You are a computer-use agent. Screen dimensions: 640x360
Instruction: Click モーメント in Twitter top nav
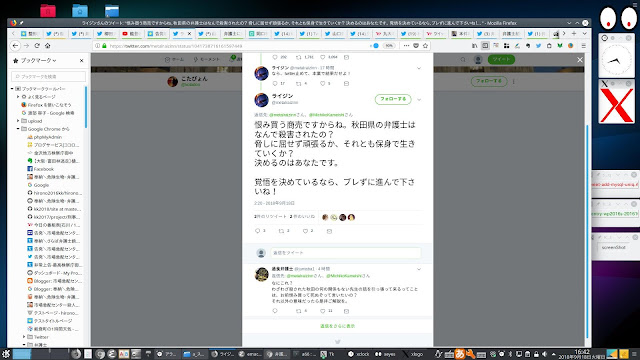[x=207, y=60]
